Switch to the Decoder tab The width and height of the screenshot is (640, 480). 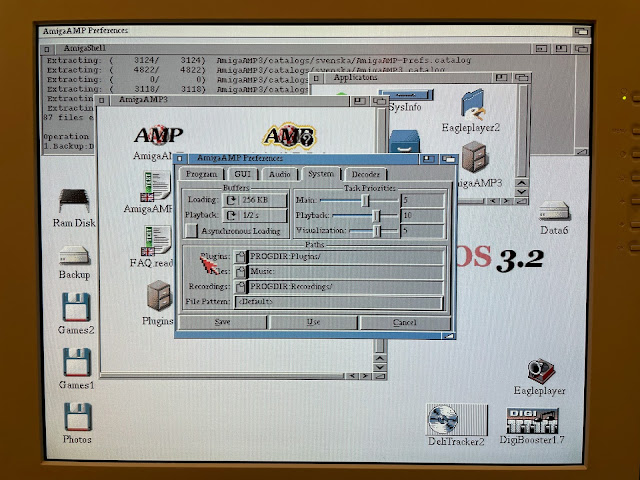(x=365, y=174)
